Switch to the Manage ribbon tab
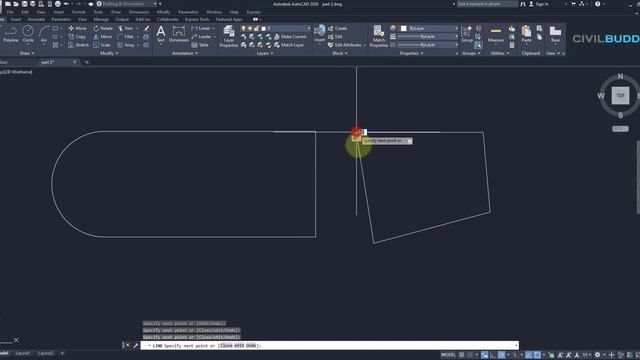640x360 pixels. tap(101, 19)
